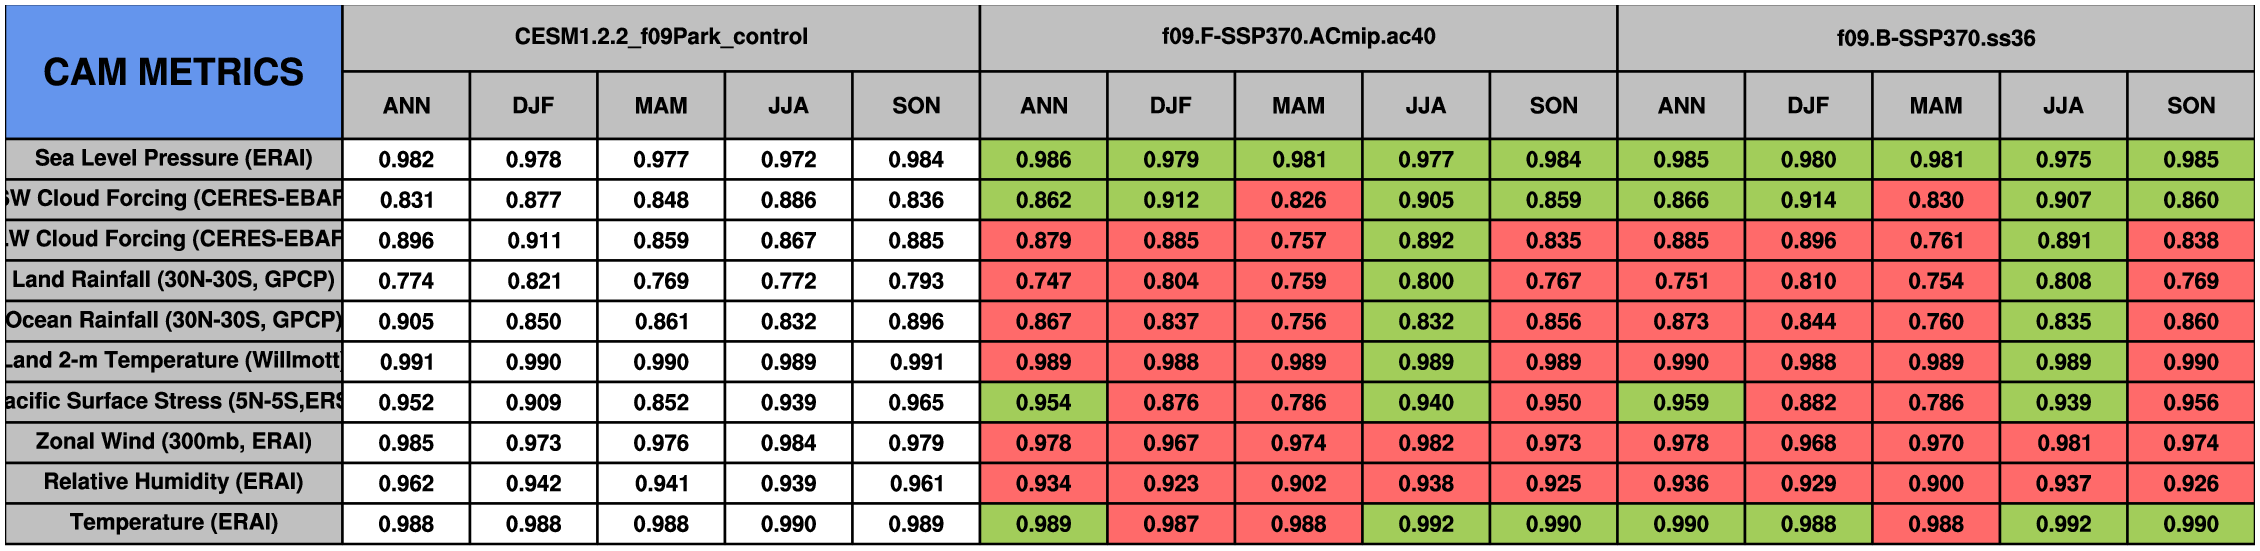Click the Zonal Wind (300mb, ERAI) row label
The height and width of the screenshot is (551, 2260).
point(173,442)
